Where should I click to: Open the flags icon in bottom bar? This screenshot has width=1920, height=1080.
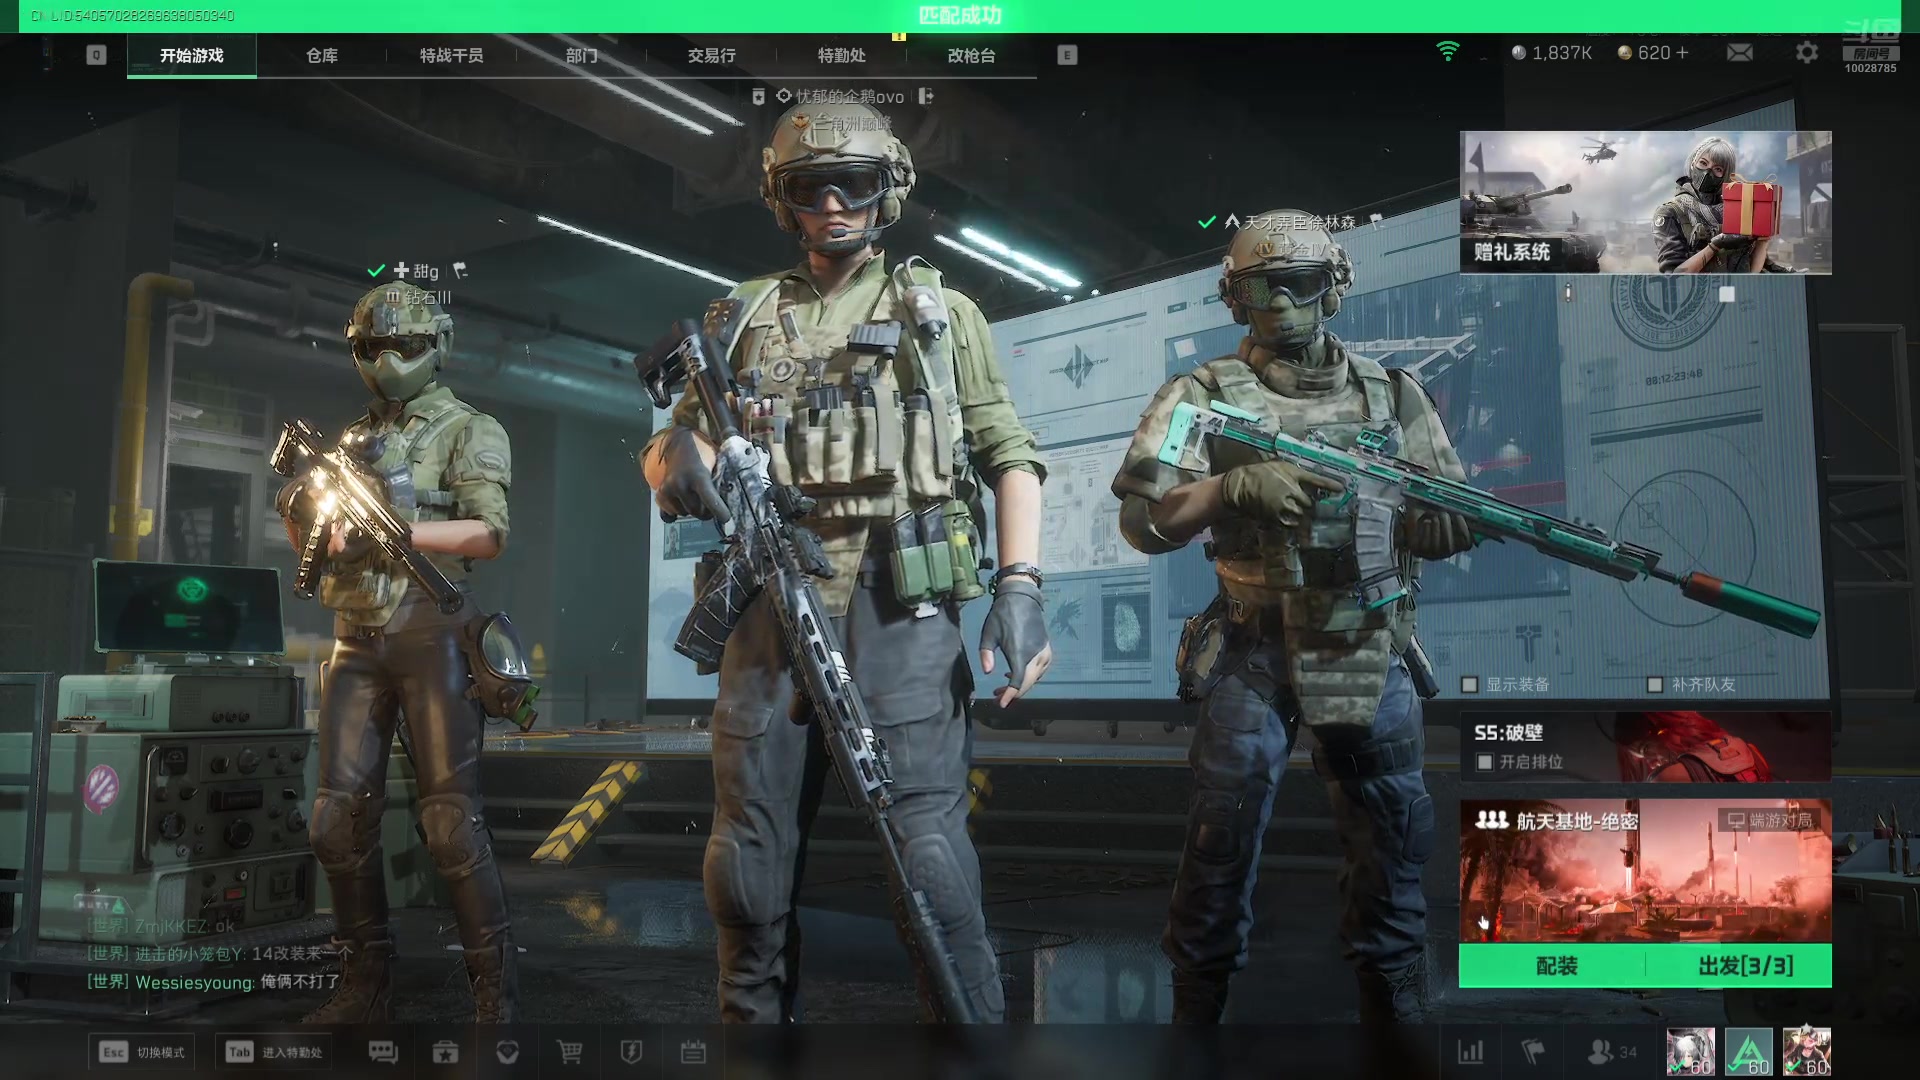tap(1533, 1052)
